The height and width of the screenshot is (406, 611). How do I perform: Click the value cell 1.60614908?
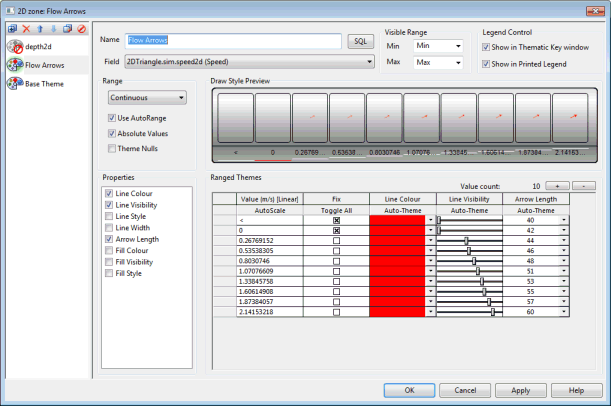coord(270,291)
